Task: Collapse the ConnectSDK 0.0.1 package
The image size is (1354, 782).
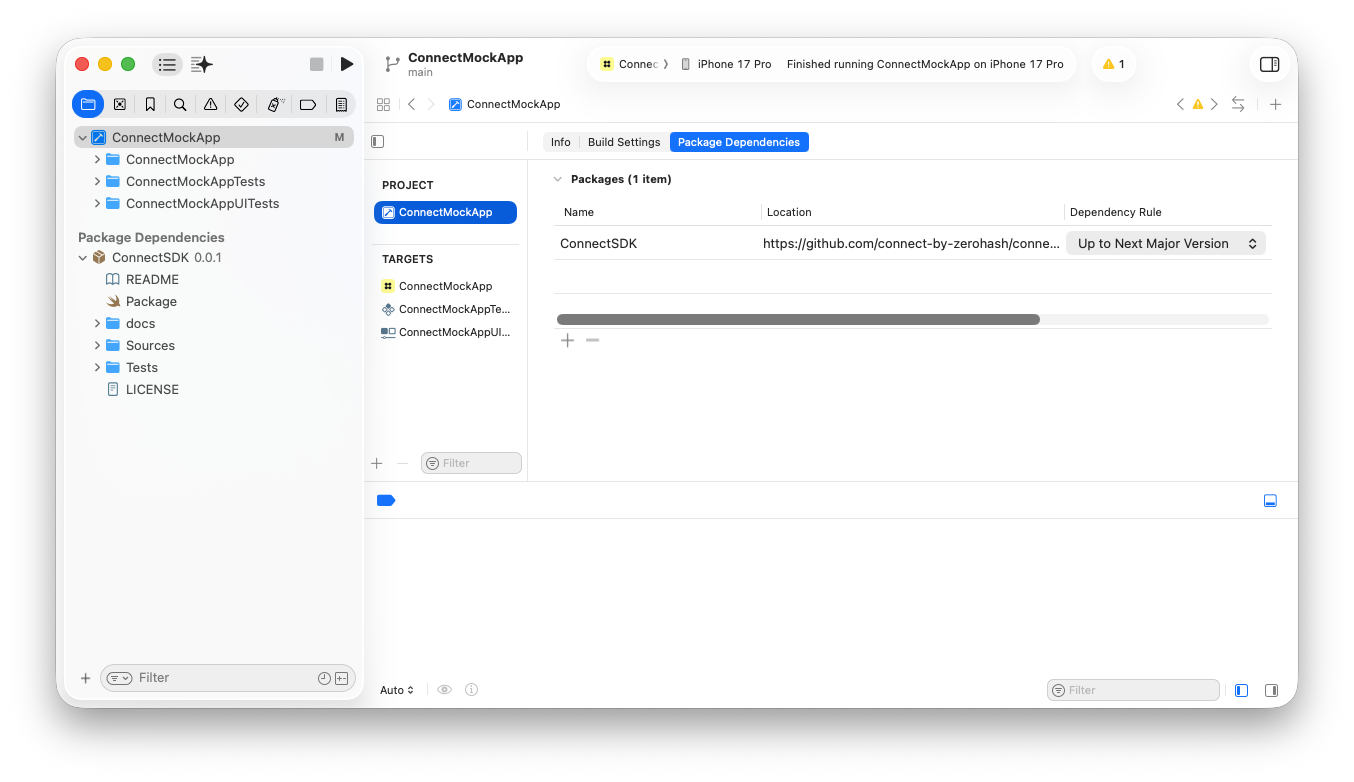Action: click(82, 258)
